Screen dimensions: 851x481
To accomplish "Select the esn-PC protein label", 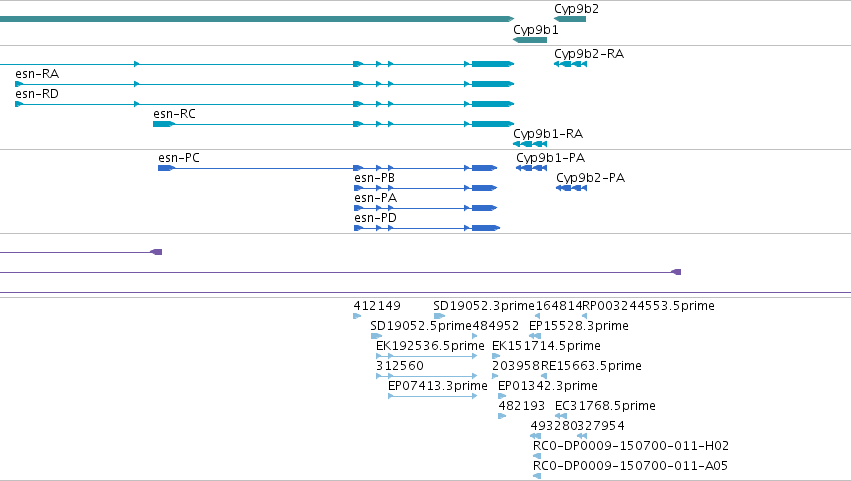I will point(179,158).
